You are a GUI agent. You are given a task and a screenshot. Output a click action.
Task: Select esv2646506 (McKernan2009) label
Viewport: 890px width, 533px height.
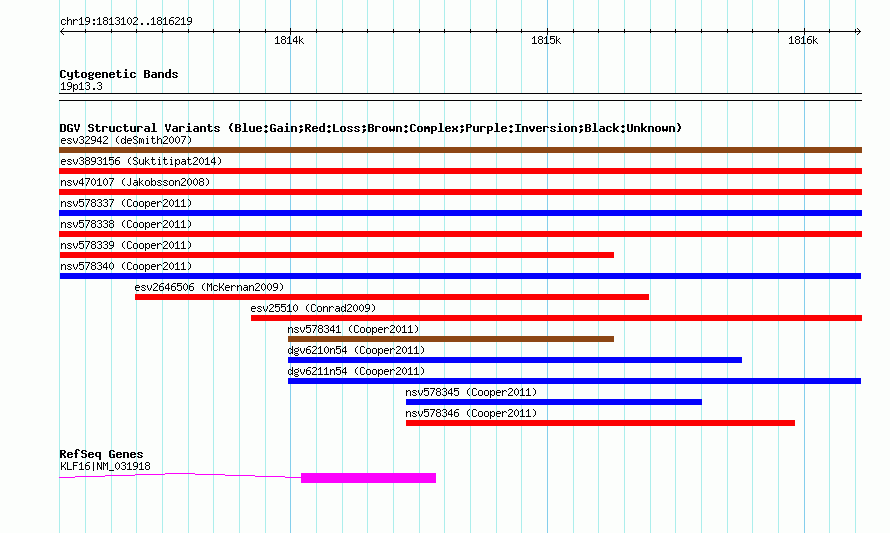209,287
